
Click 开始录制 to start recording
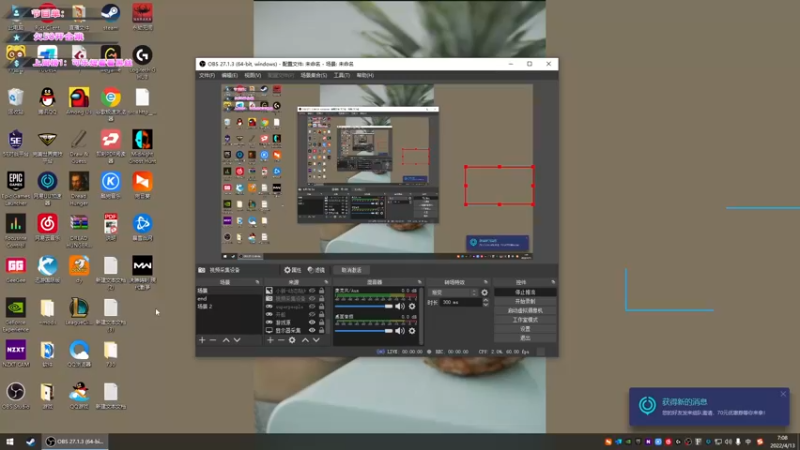[525, 302]
